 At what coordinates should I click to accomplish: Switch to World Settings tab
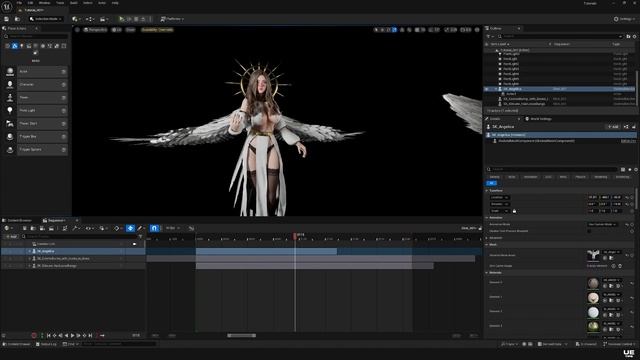point(538,119)
